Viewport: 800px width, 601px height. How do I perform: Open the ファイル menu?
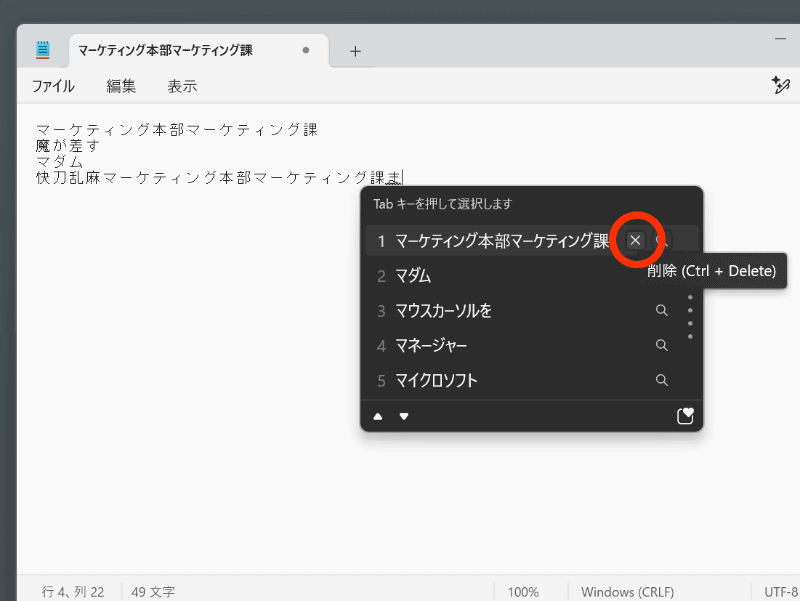[53, 87]
